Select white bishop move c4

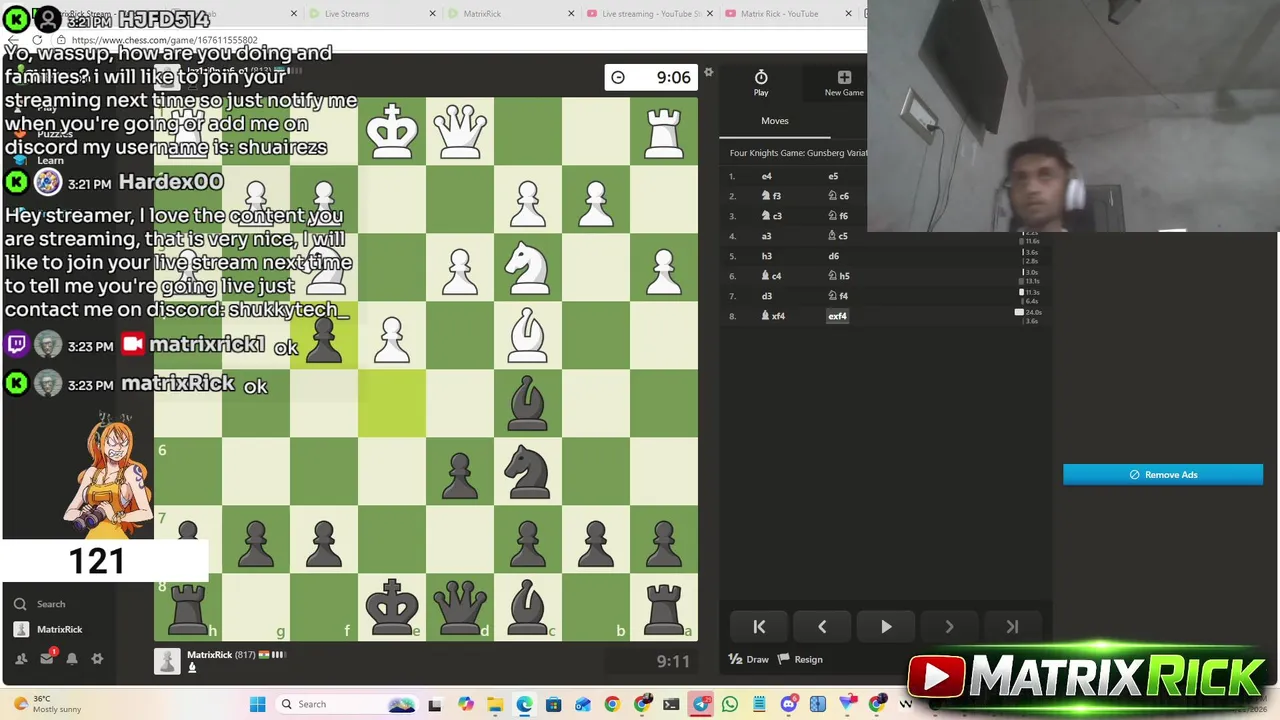(x=772, y=276)
